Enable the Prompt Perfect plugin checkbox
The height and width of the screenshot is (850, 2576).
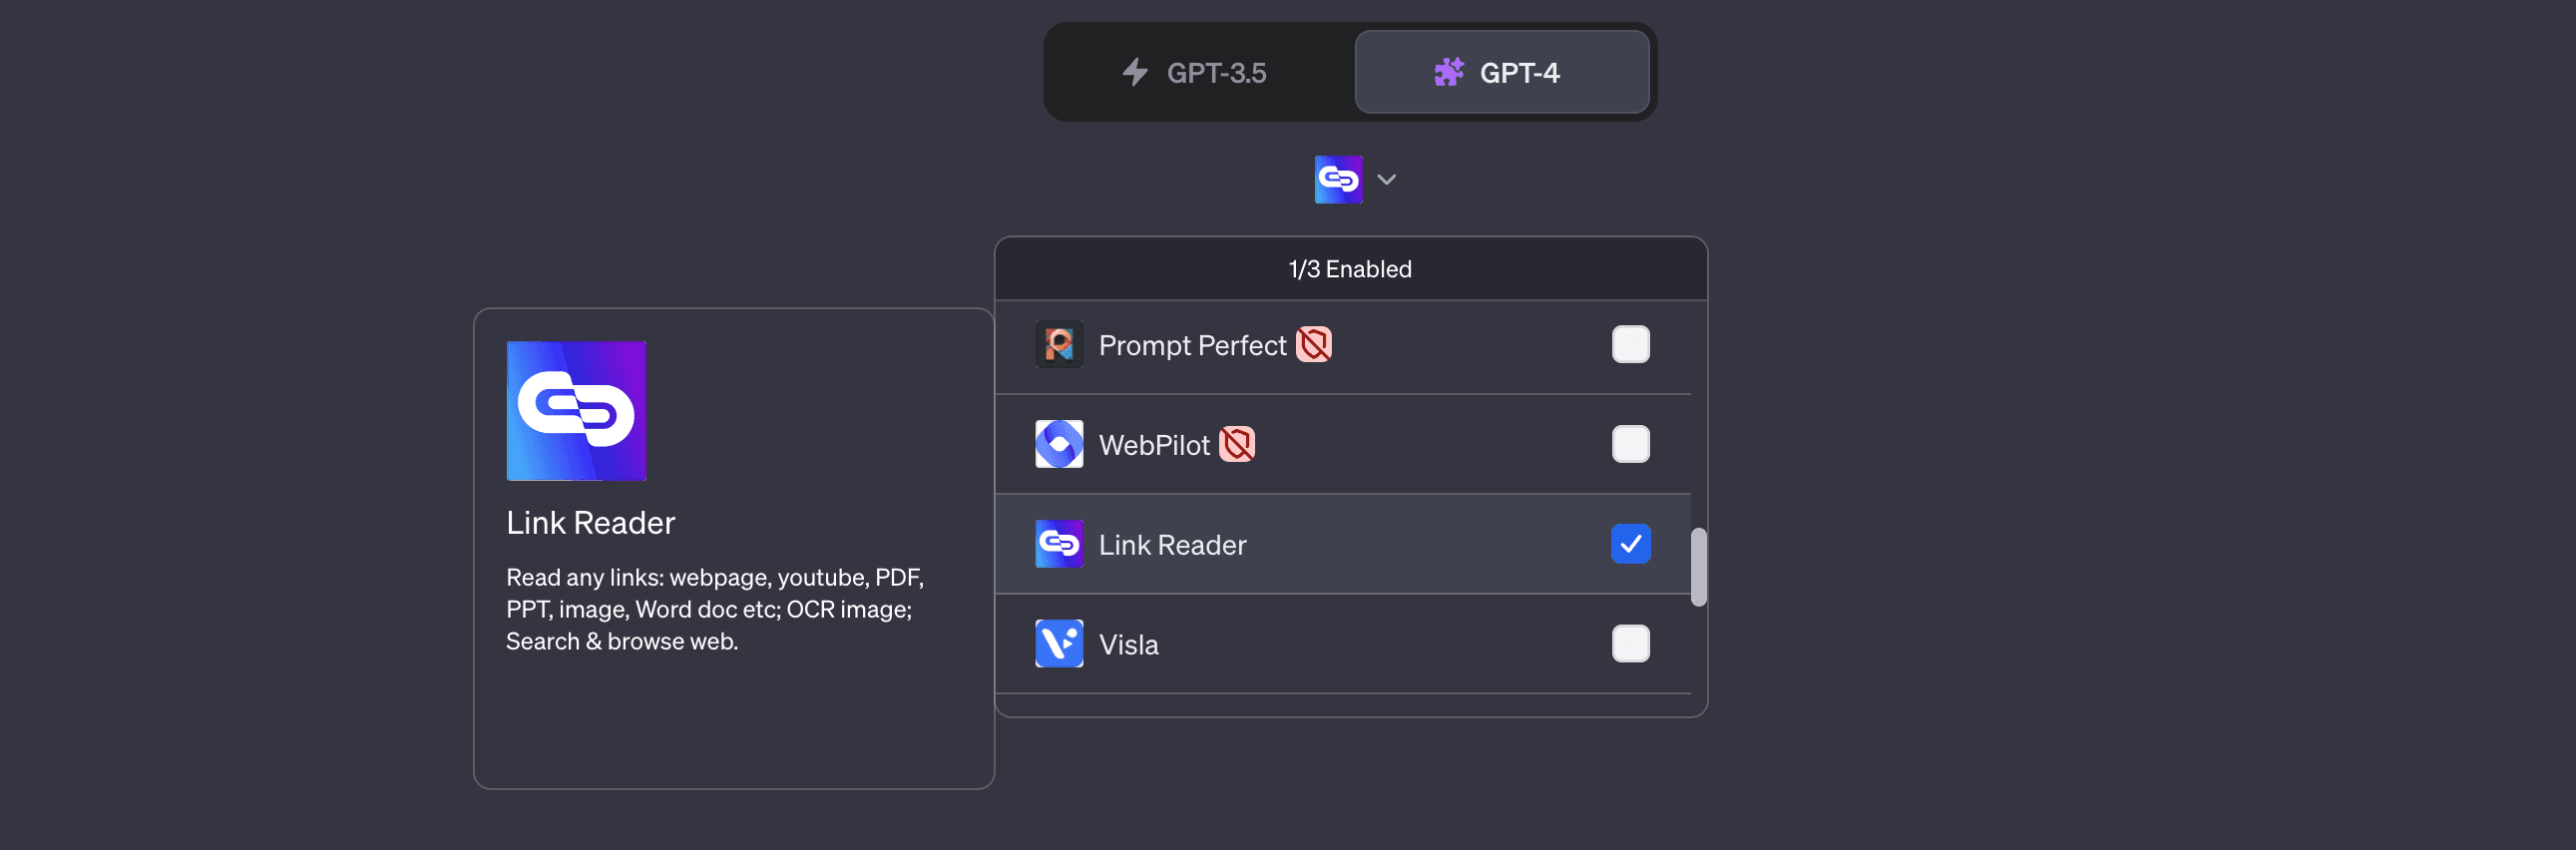[1631, 344]
